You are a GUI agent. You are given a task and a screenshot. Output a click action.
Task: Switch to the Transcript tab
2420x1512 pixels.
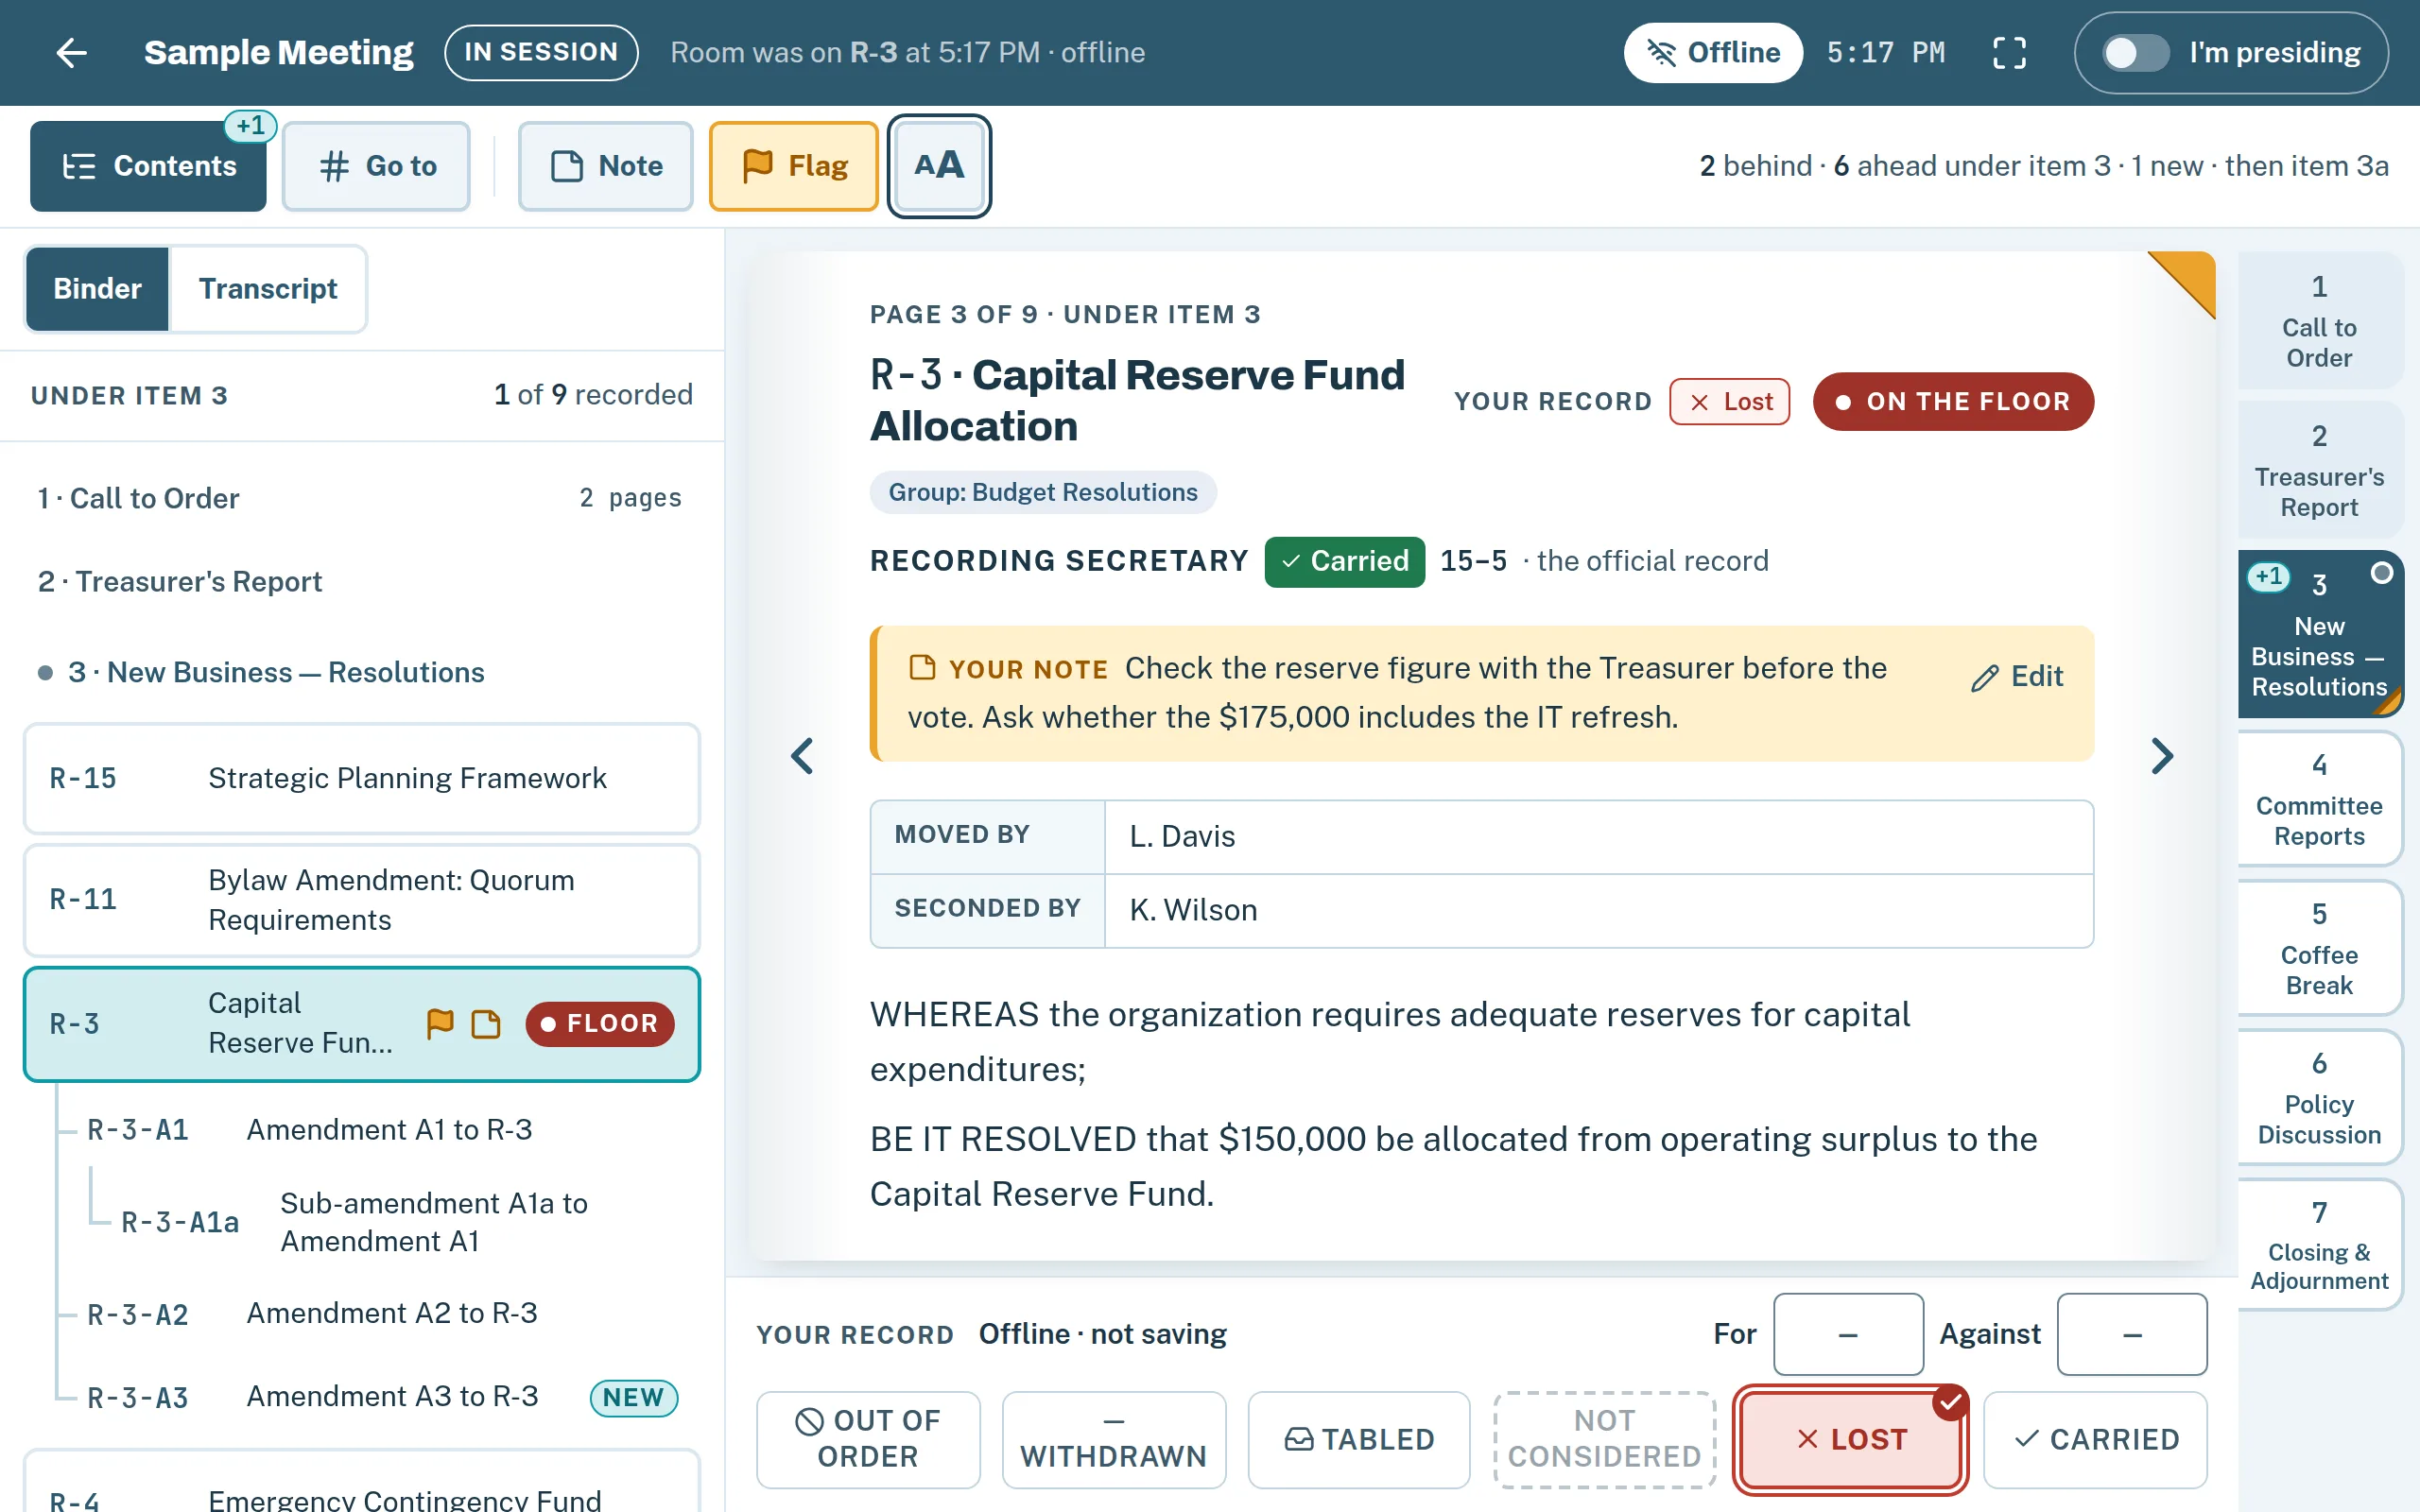click(268, 289)
